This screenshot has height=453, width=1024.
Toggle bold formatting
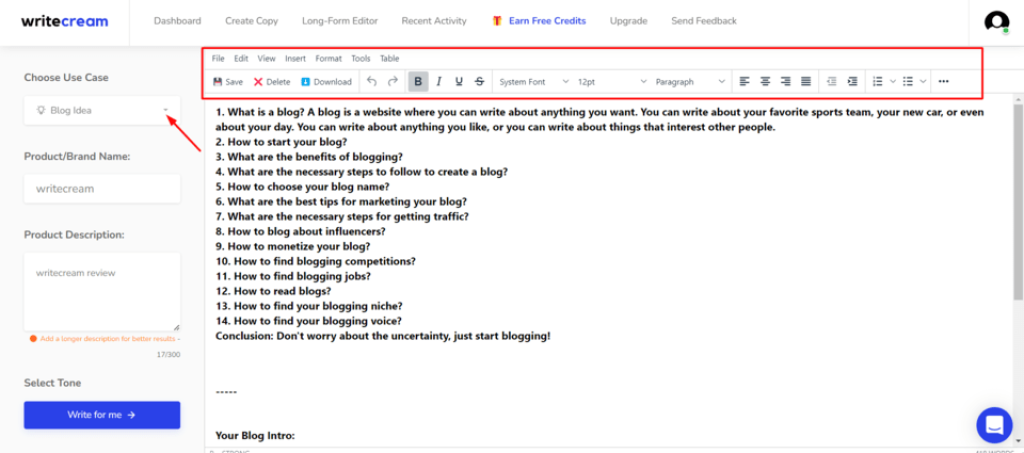pos(418,82)
